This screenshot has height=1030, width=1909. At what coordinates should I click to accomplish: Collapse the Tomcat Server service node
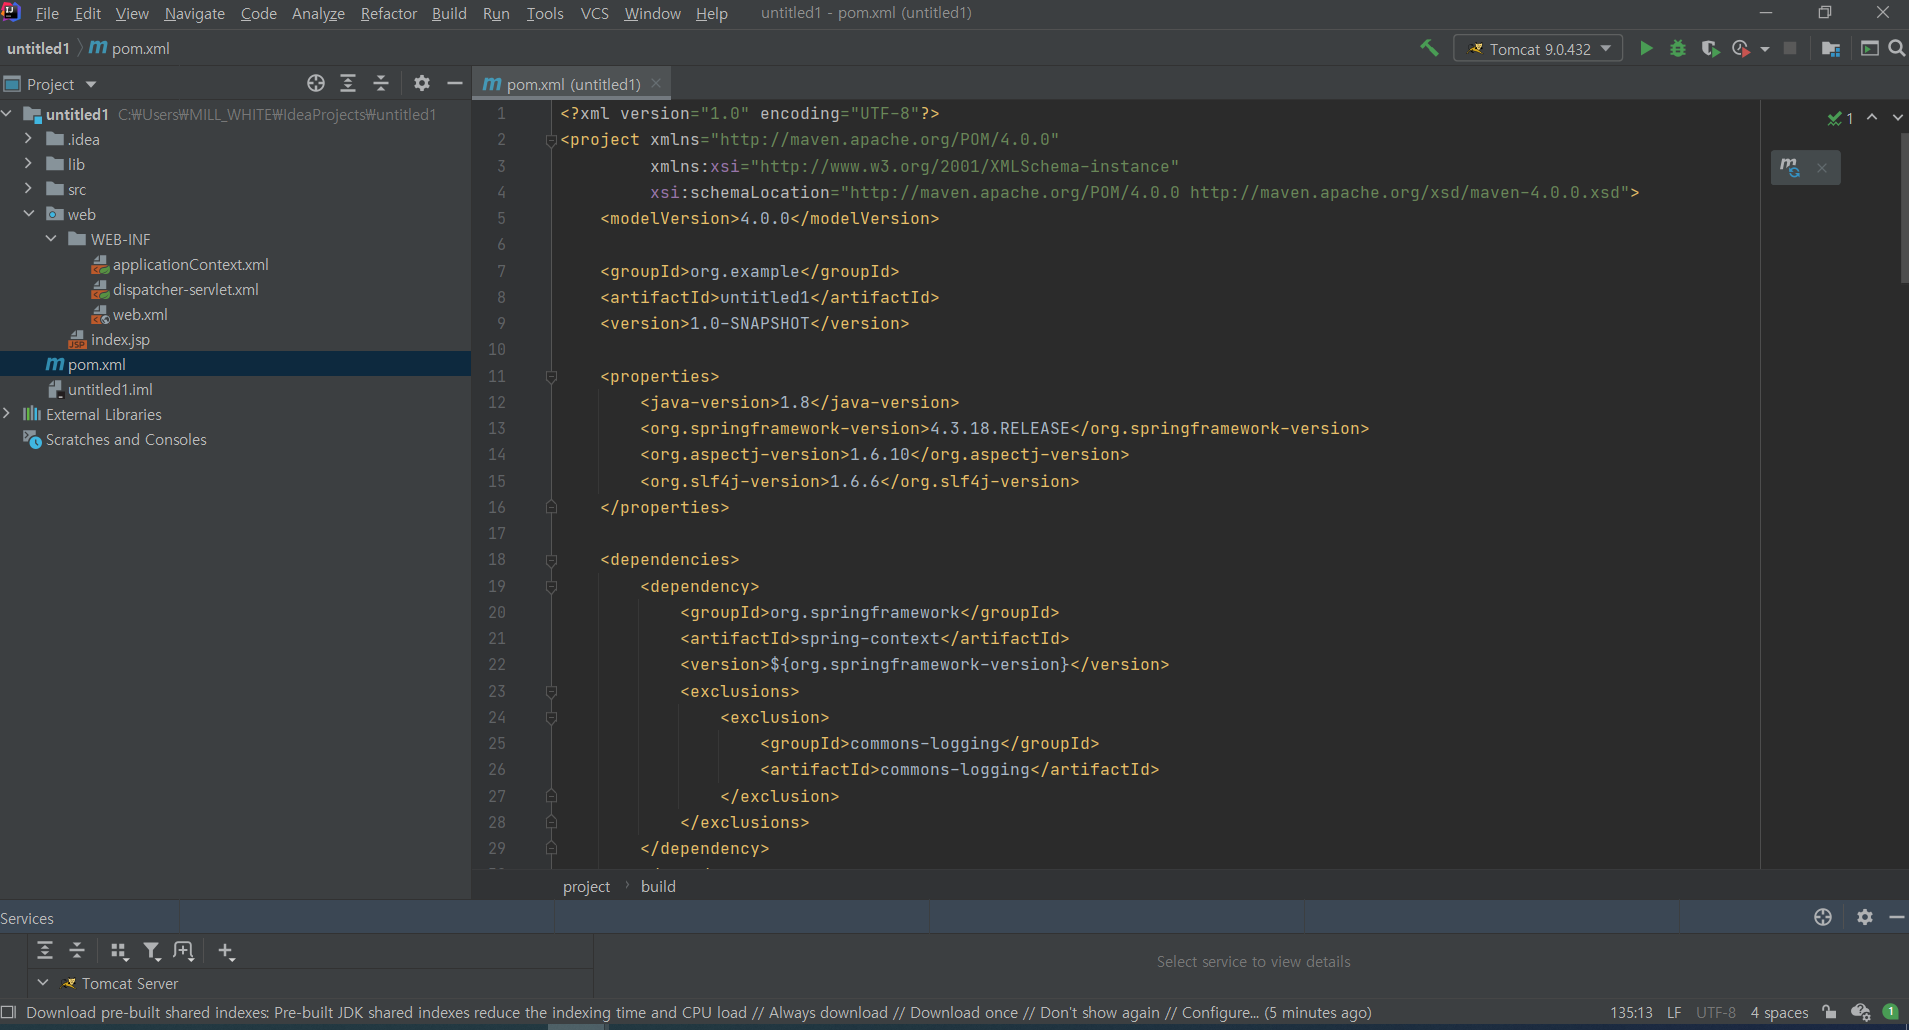(43, 983)
